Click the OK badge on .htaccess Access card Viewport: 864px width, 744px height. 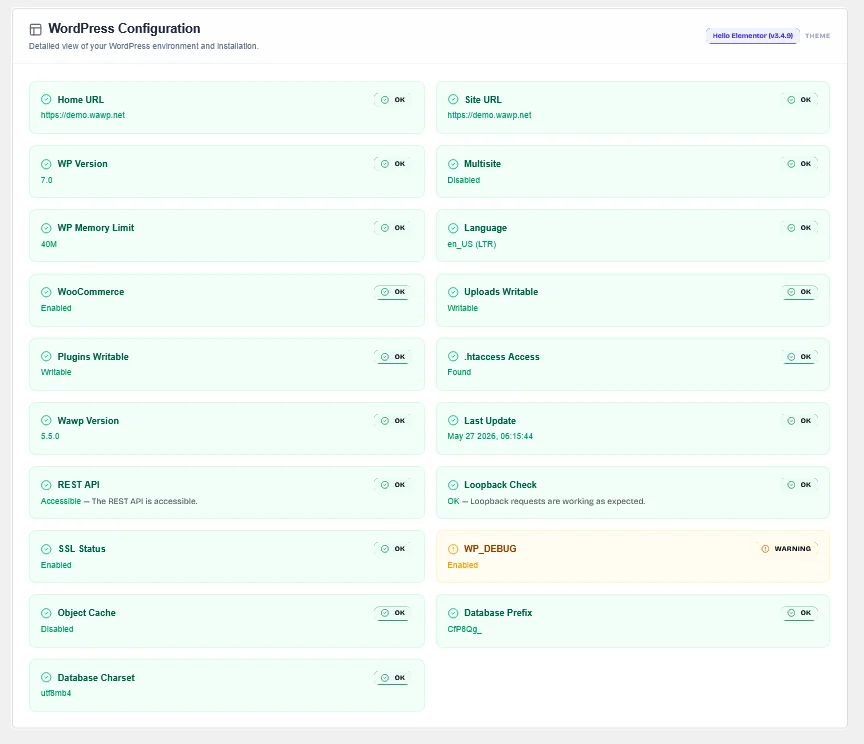pyautogui.click(x=799, y=357)
